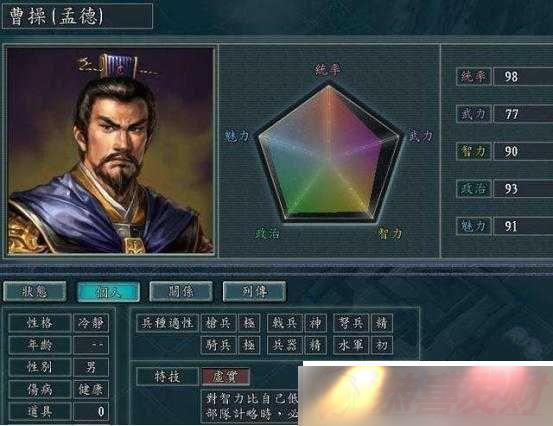The image size is (553, 426).
Task: Click the 道具 item count field
Action: [x=91, y=412]
